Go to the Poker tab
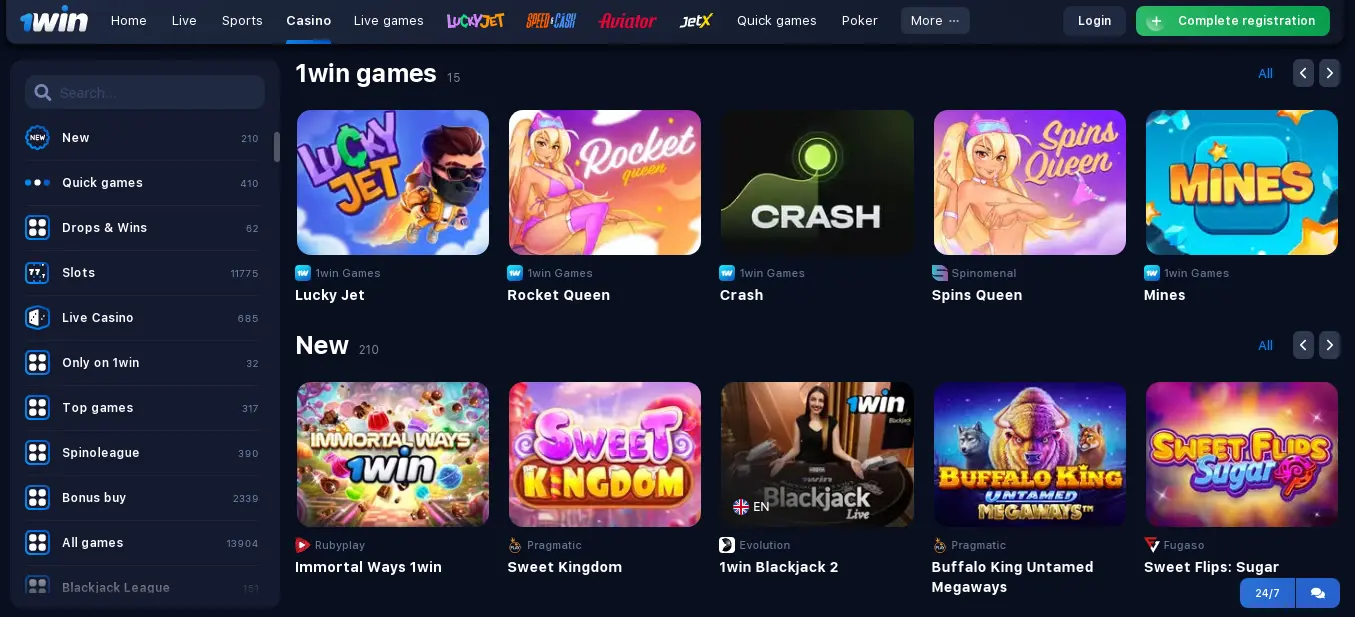1355x617 pixels. (x=860, y=20)
